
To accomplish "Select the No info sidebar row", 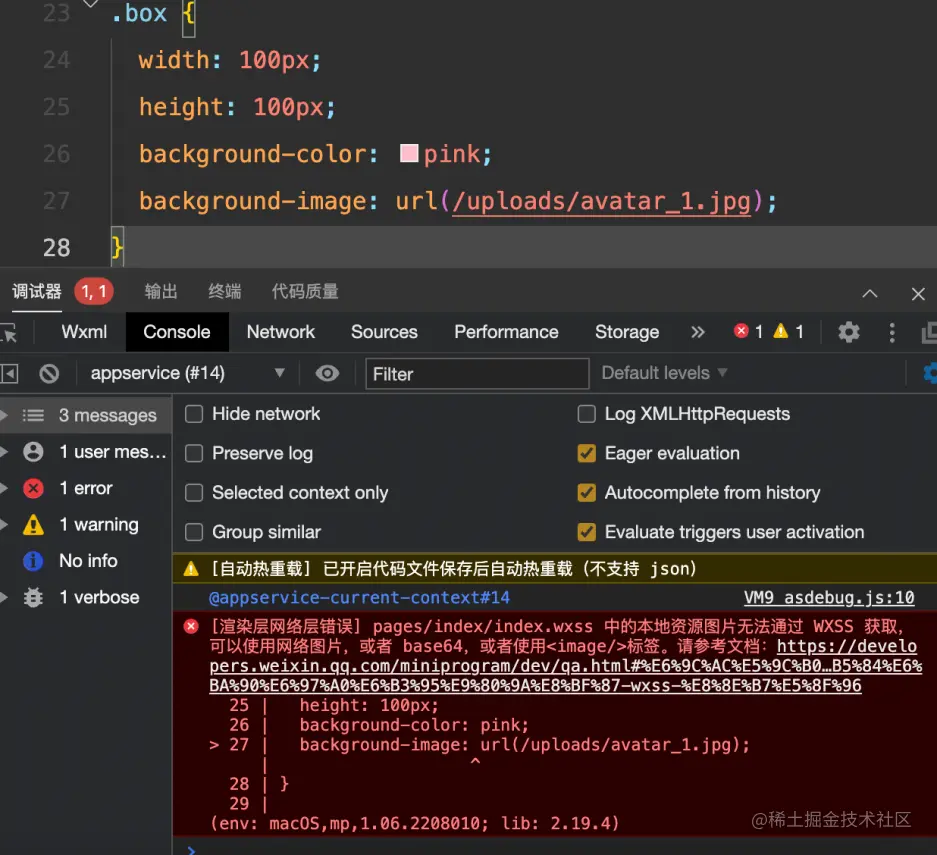I will pyautogui.click(x=88, y=561).
